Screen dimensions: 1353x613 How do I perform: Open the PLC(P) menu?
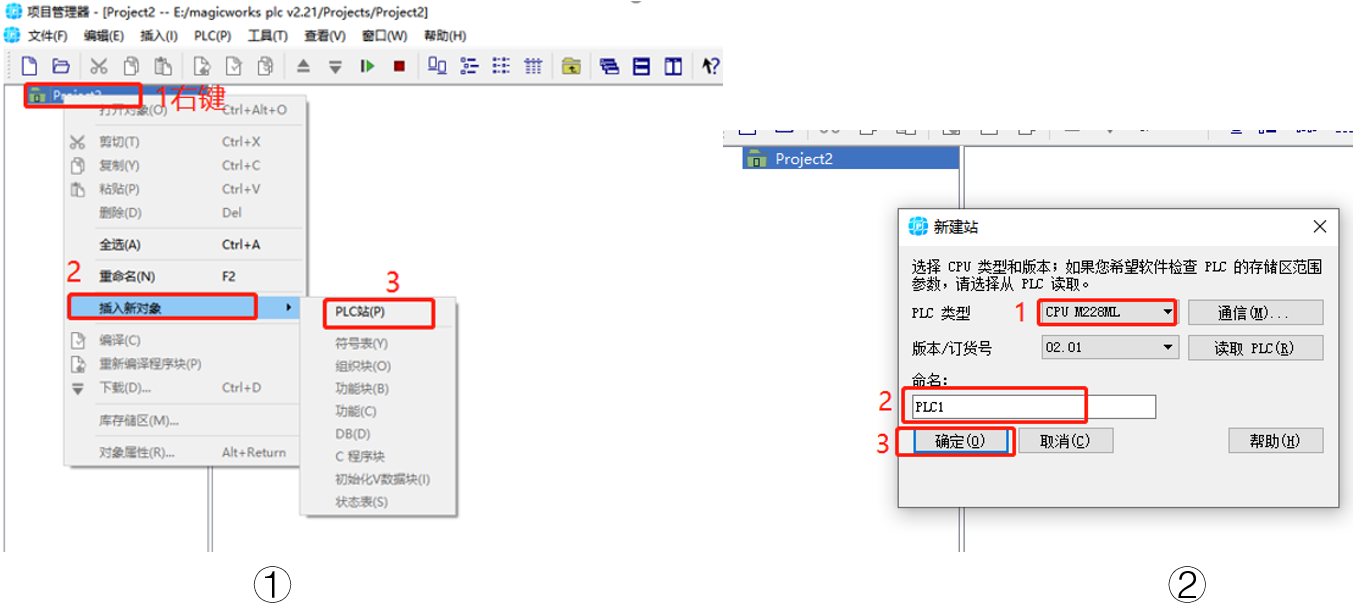coord(213,36)
